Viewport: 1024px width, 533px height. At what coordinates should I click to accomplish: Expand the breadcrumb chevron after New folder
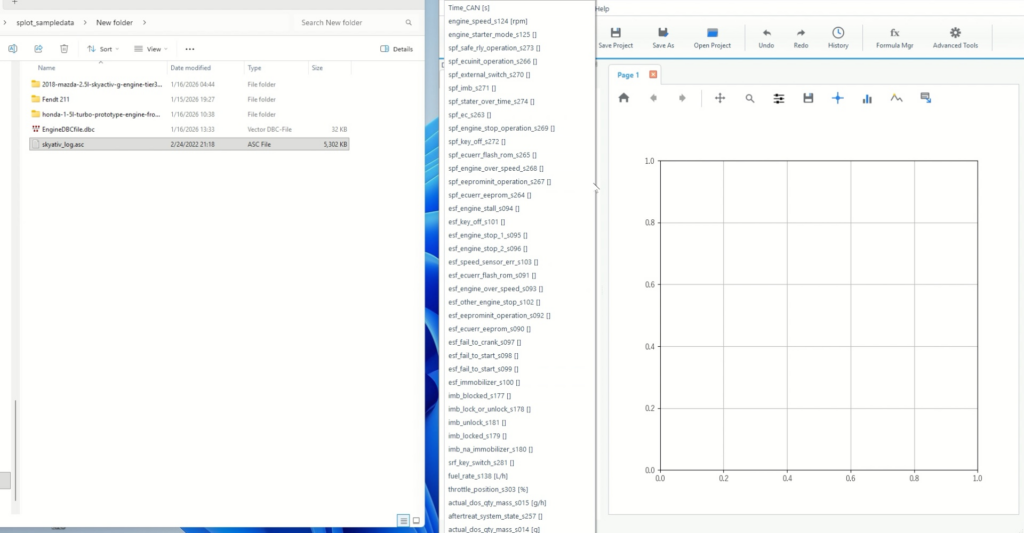pos(144,22)
